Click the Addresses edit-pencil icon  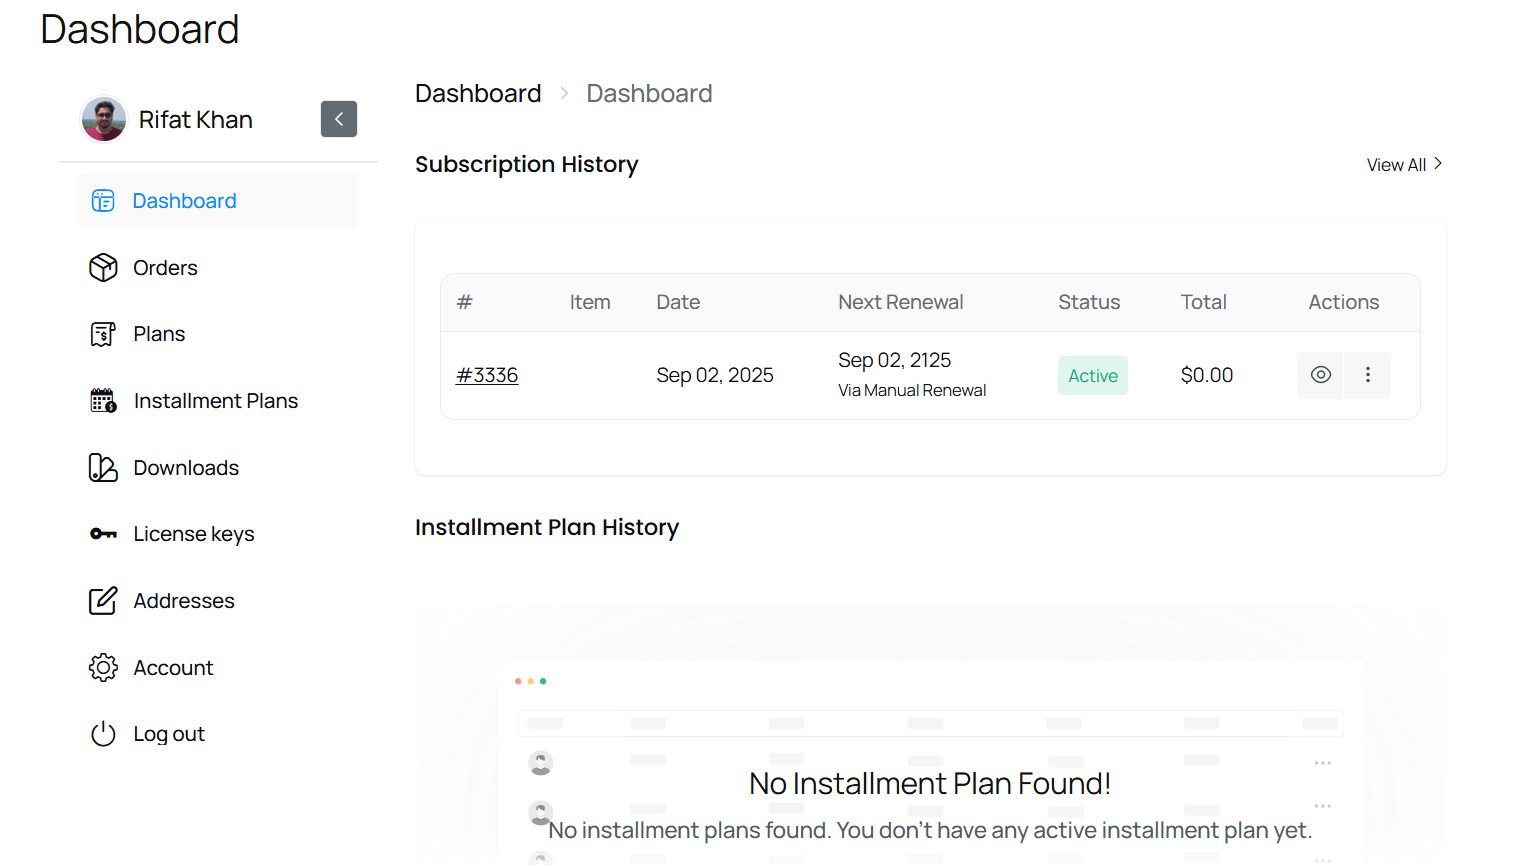[103, 600]
